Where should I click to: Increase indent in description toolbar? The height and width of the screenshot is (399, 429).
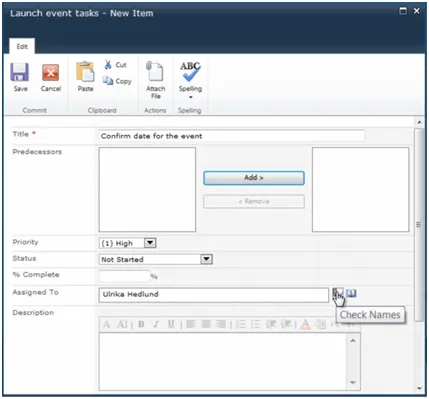click(x=286, y=324)
